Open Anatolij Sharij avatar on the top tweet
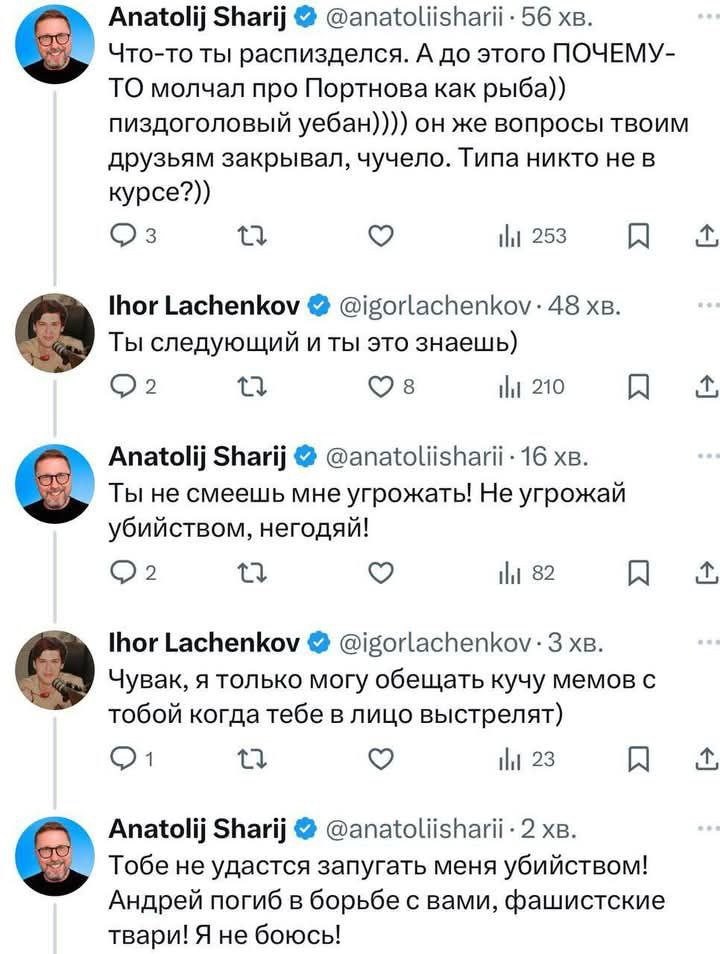Viewport: 720px width, 954px height. pyautogui.click(x=55, y=45)
